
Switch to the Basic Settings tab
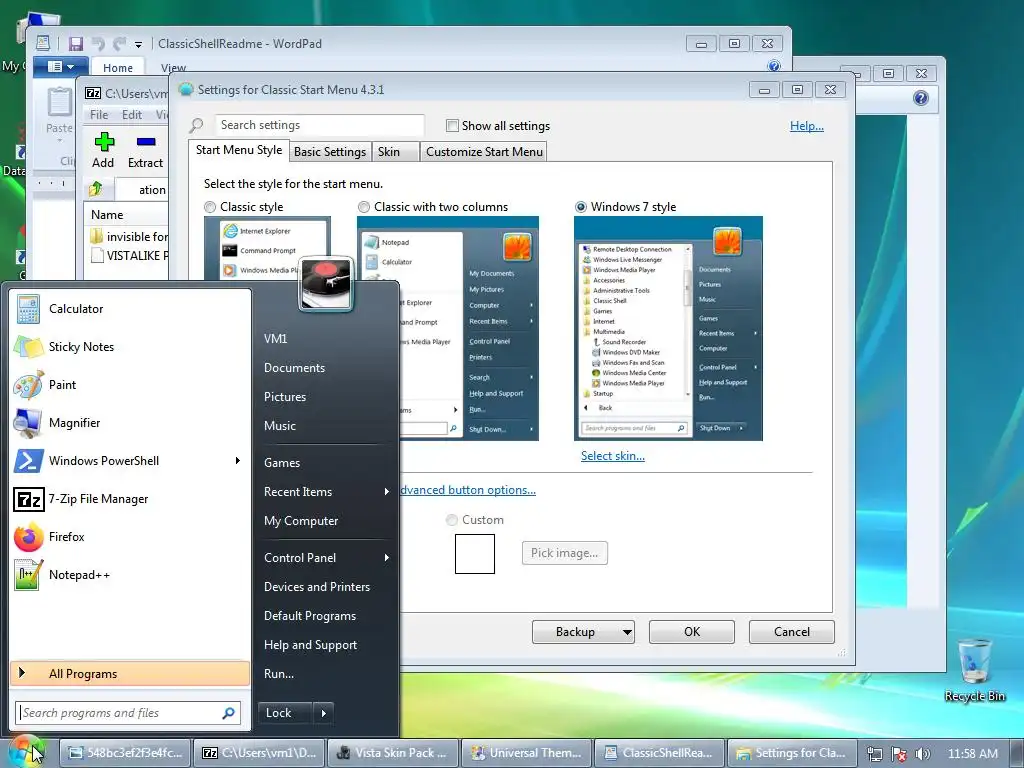pos(330,152)
